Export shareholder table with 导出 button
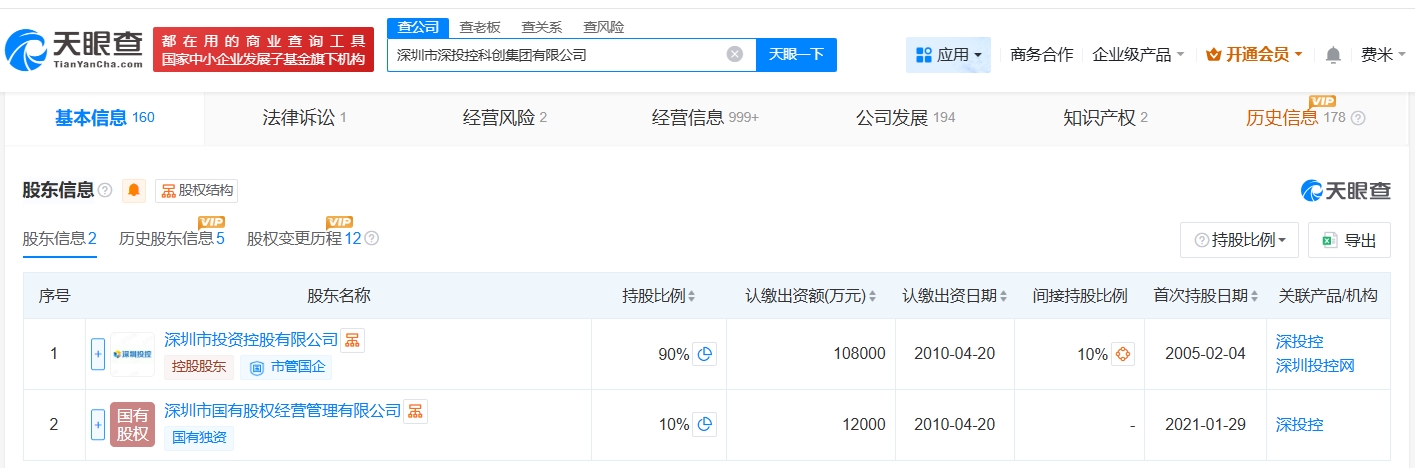The image size is (1415, 468). click(x=1349, y=240)
